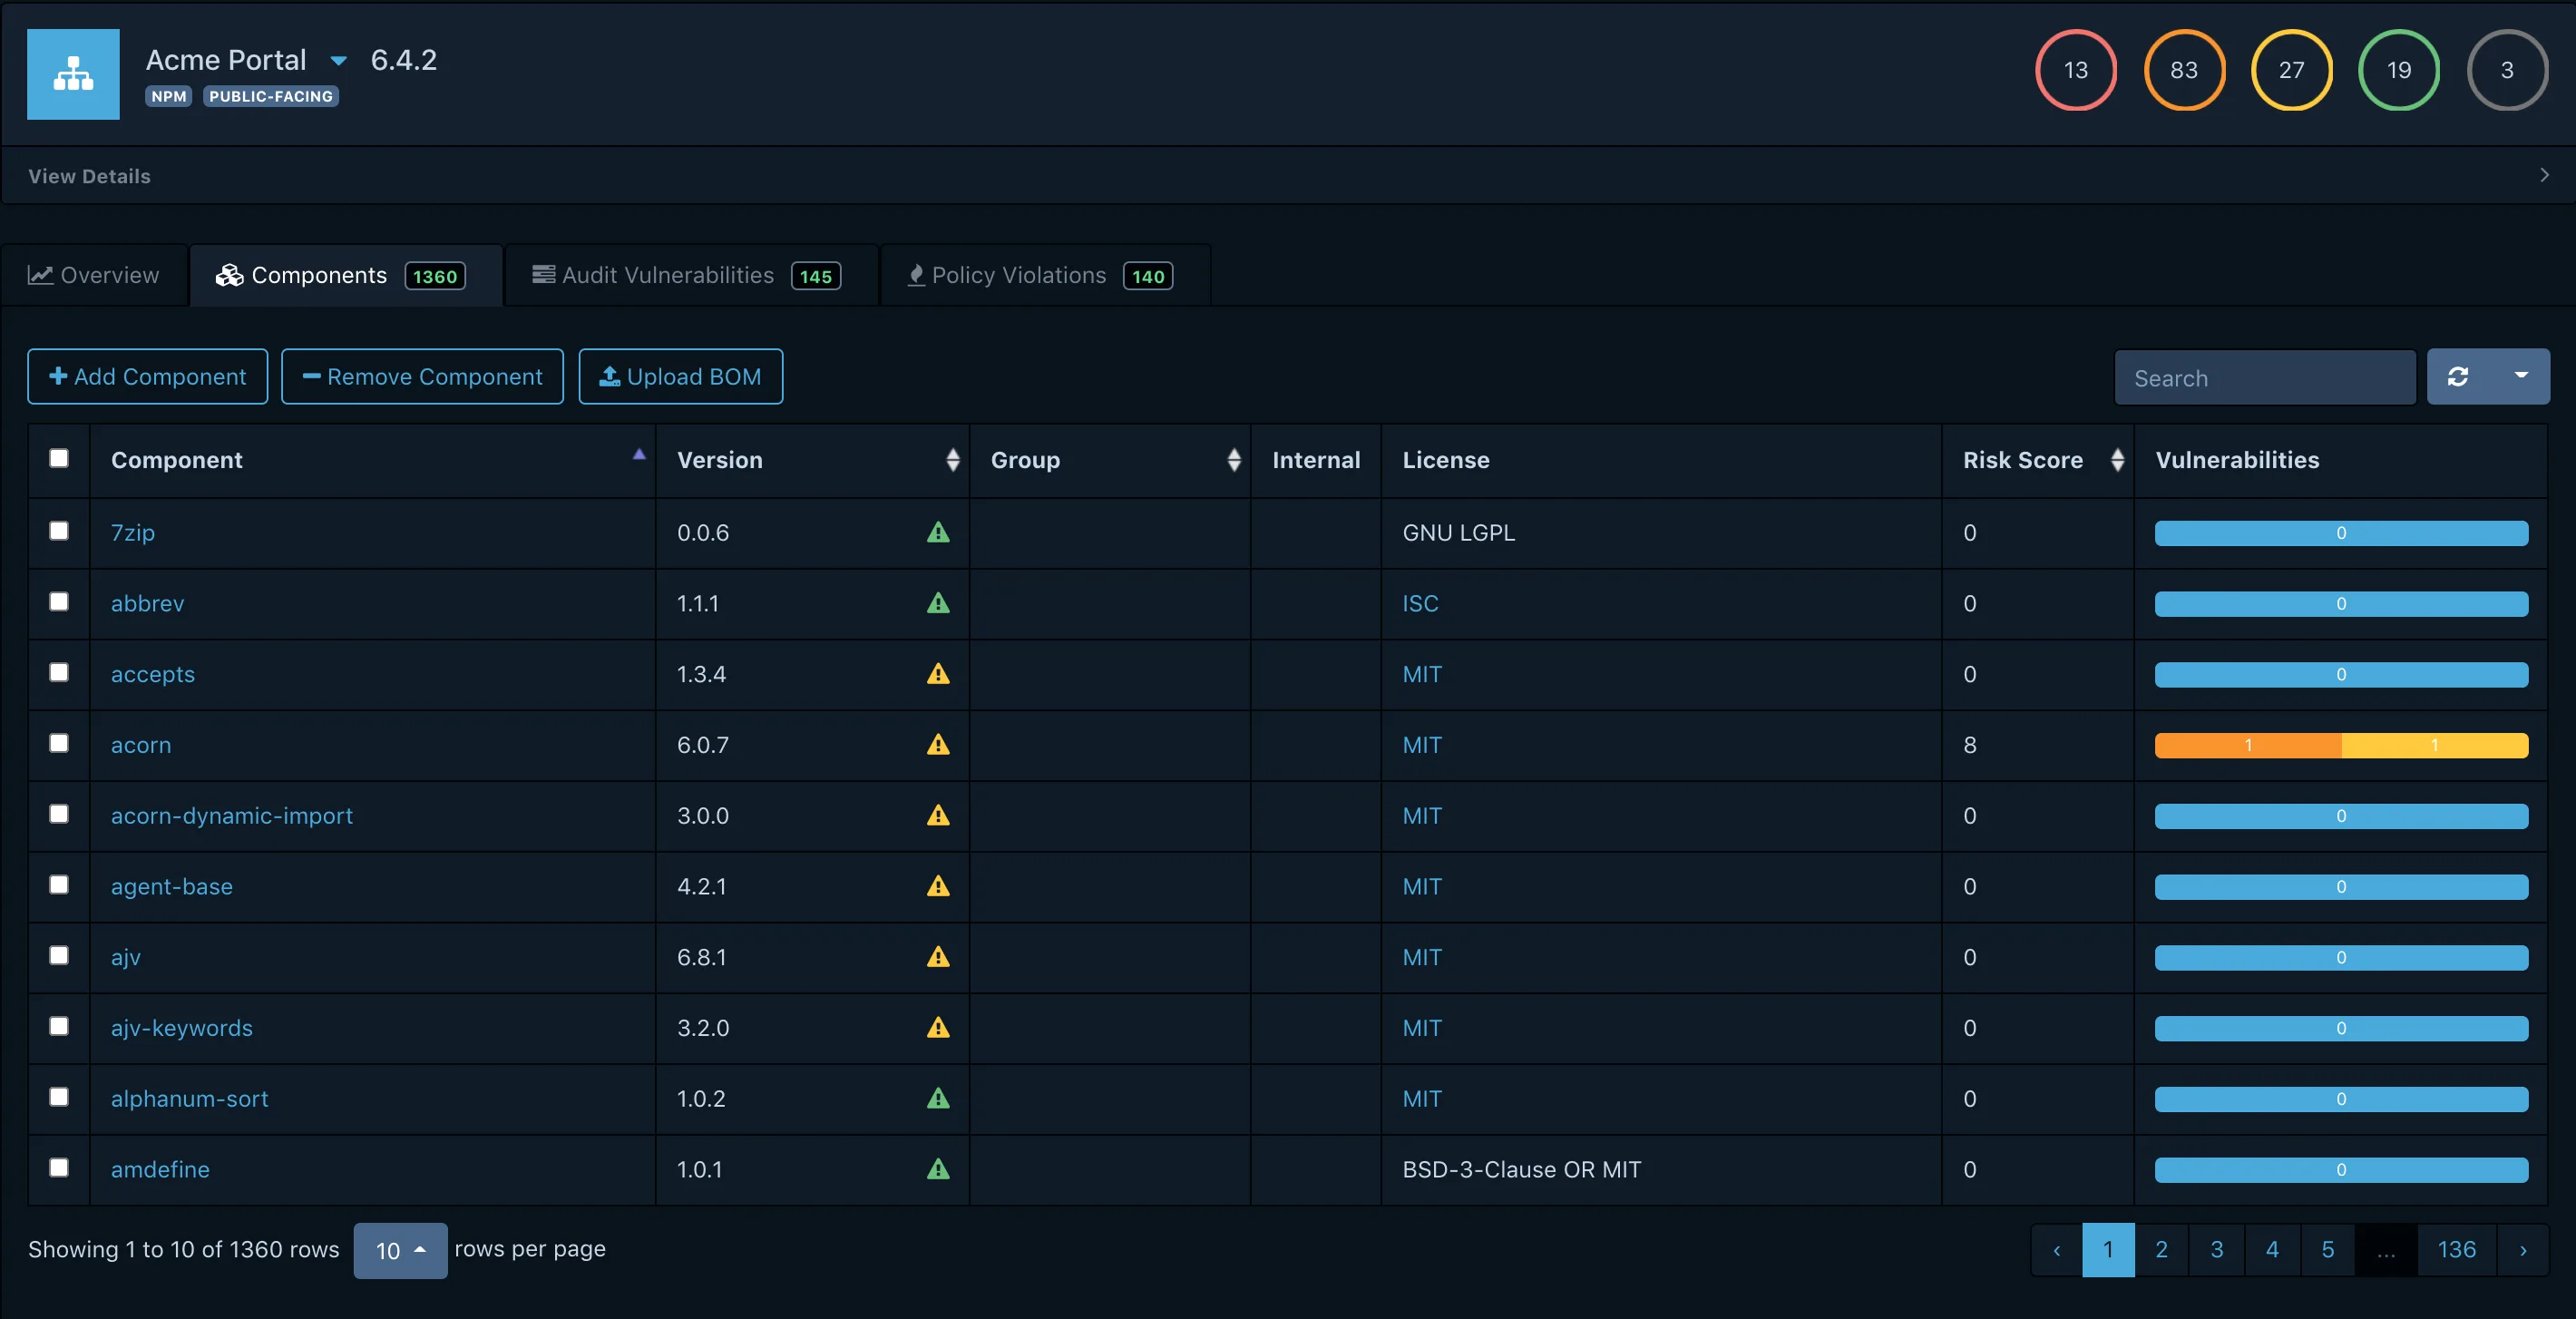
Task: Click the critical severity badge showing 13
Action: [x=2076, y=70]
